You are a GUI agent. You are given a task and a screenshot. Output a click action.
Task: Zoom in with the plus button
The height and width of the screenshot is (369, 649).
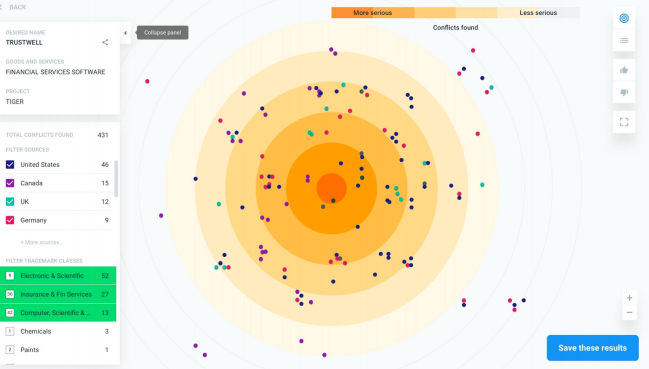(629, 298)
